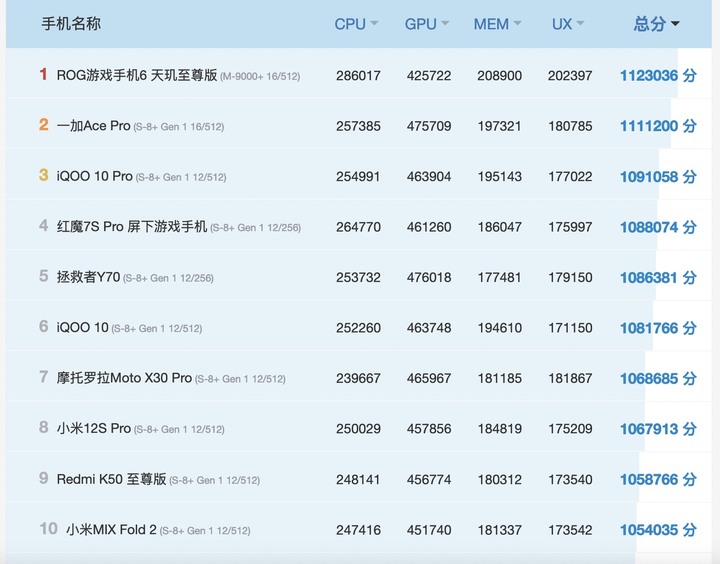Open iQOO 10 Pro entry
Screen dimensions: 720x564
pos(95,176)
